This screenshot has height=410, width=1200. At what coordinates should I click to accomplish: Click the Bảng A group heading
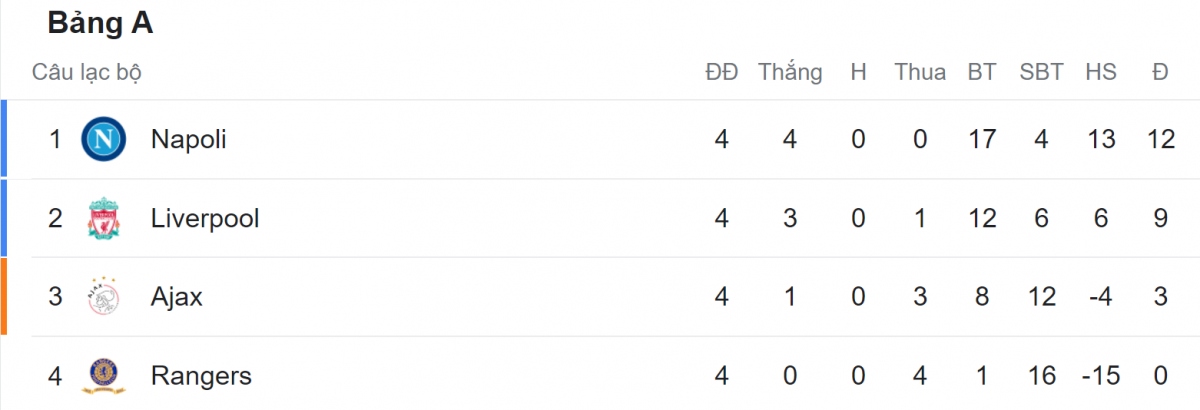click(x=100, y=25)
